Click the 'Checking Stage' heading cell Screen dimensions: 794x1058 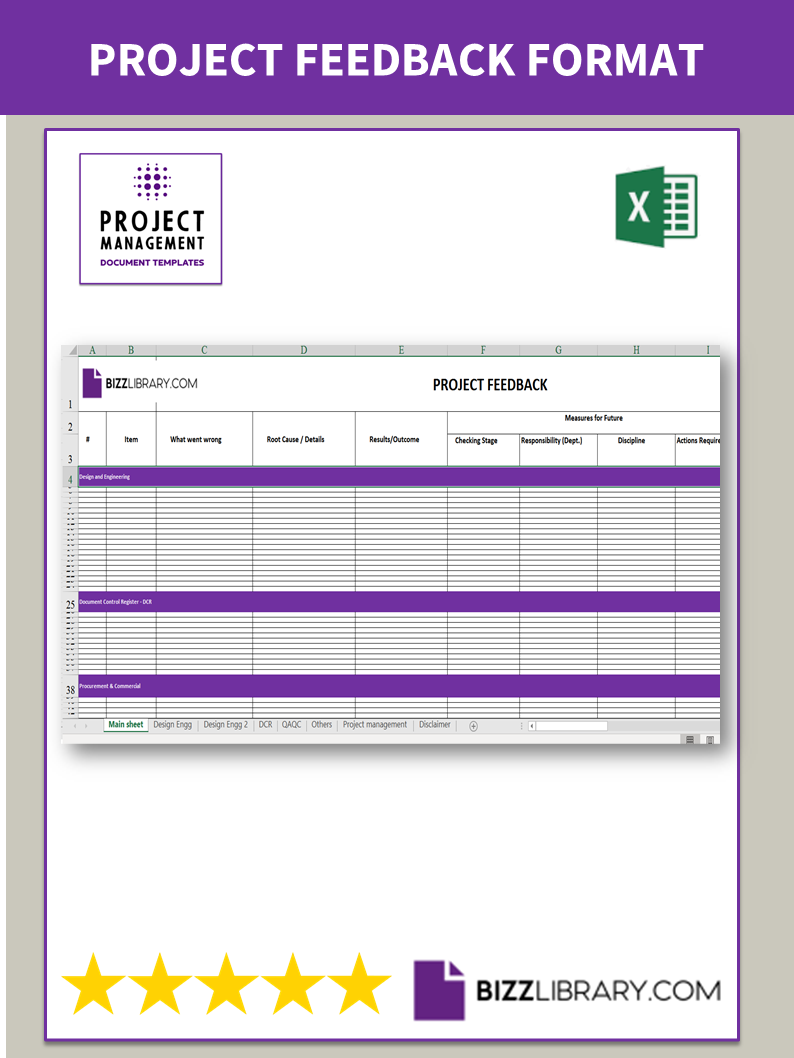pyautogui.click(x=483, y=450)
